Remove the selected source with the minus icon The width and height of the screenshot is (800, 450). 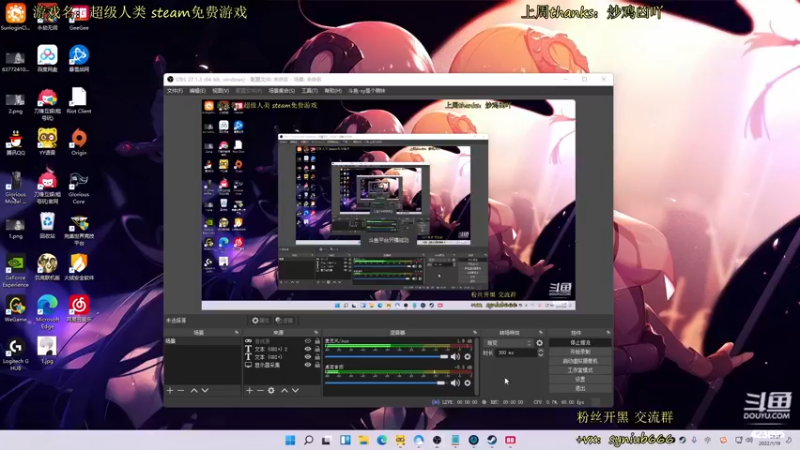260,390
